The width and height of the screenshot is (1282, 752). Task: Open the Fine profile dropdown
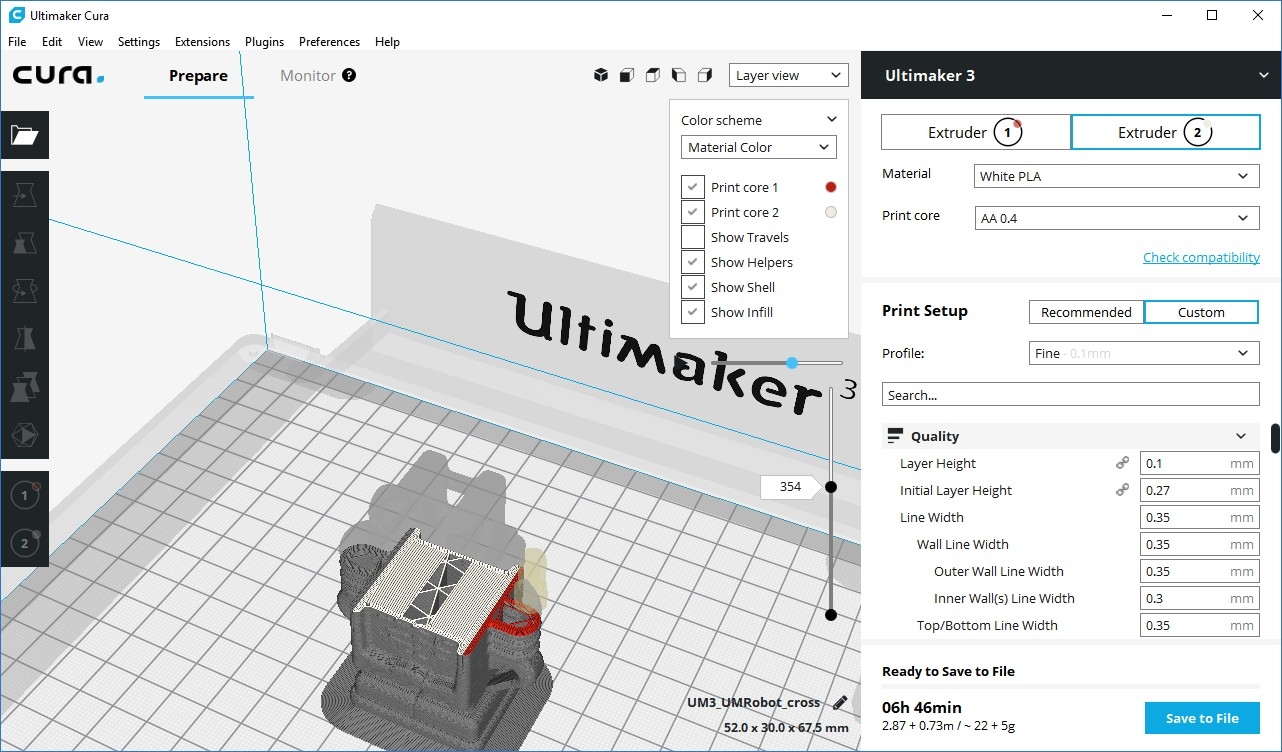tap(1144, 353)
